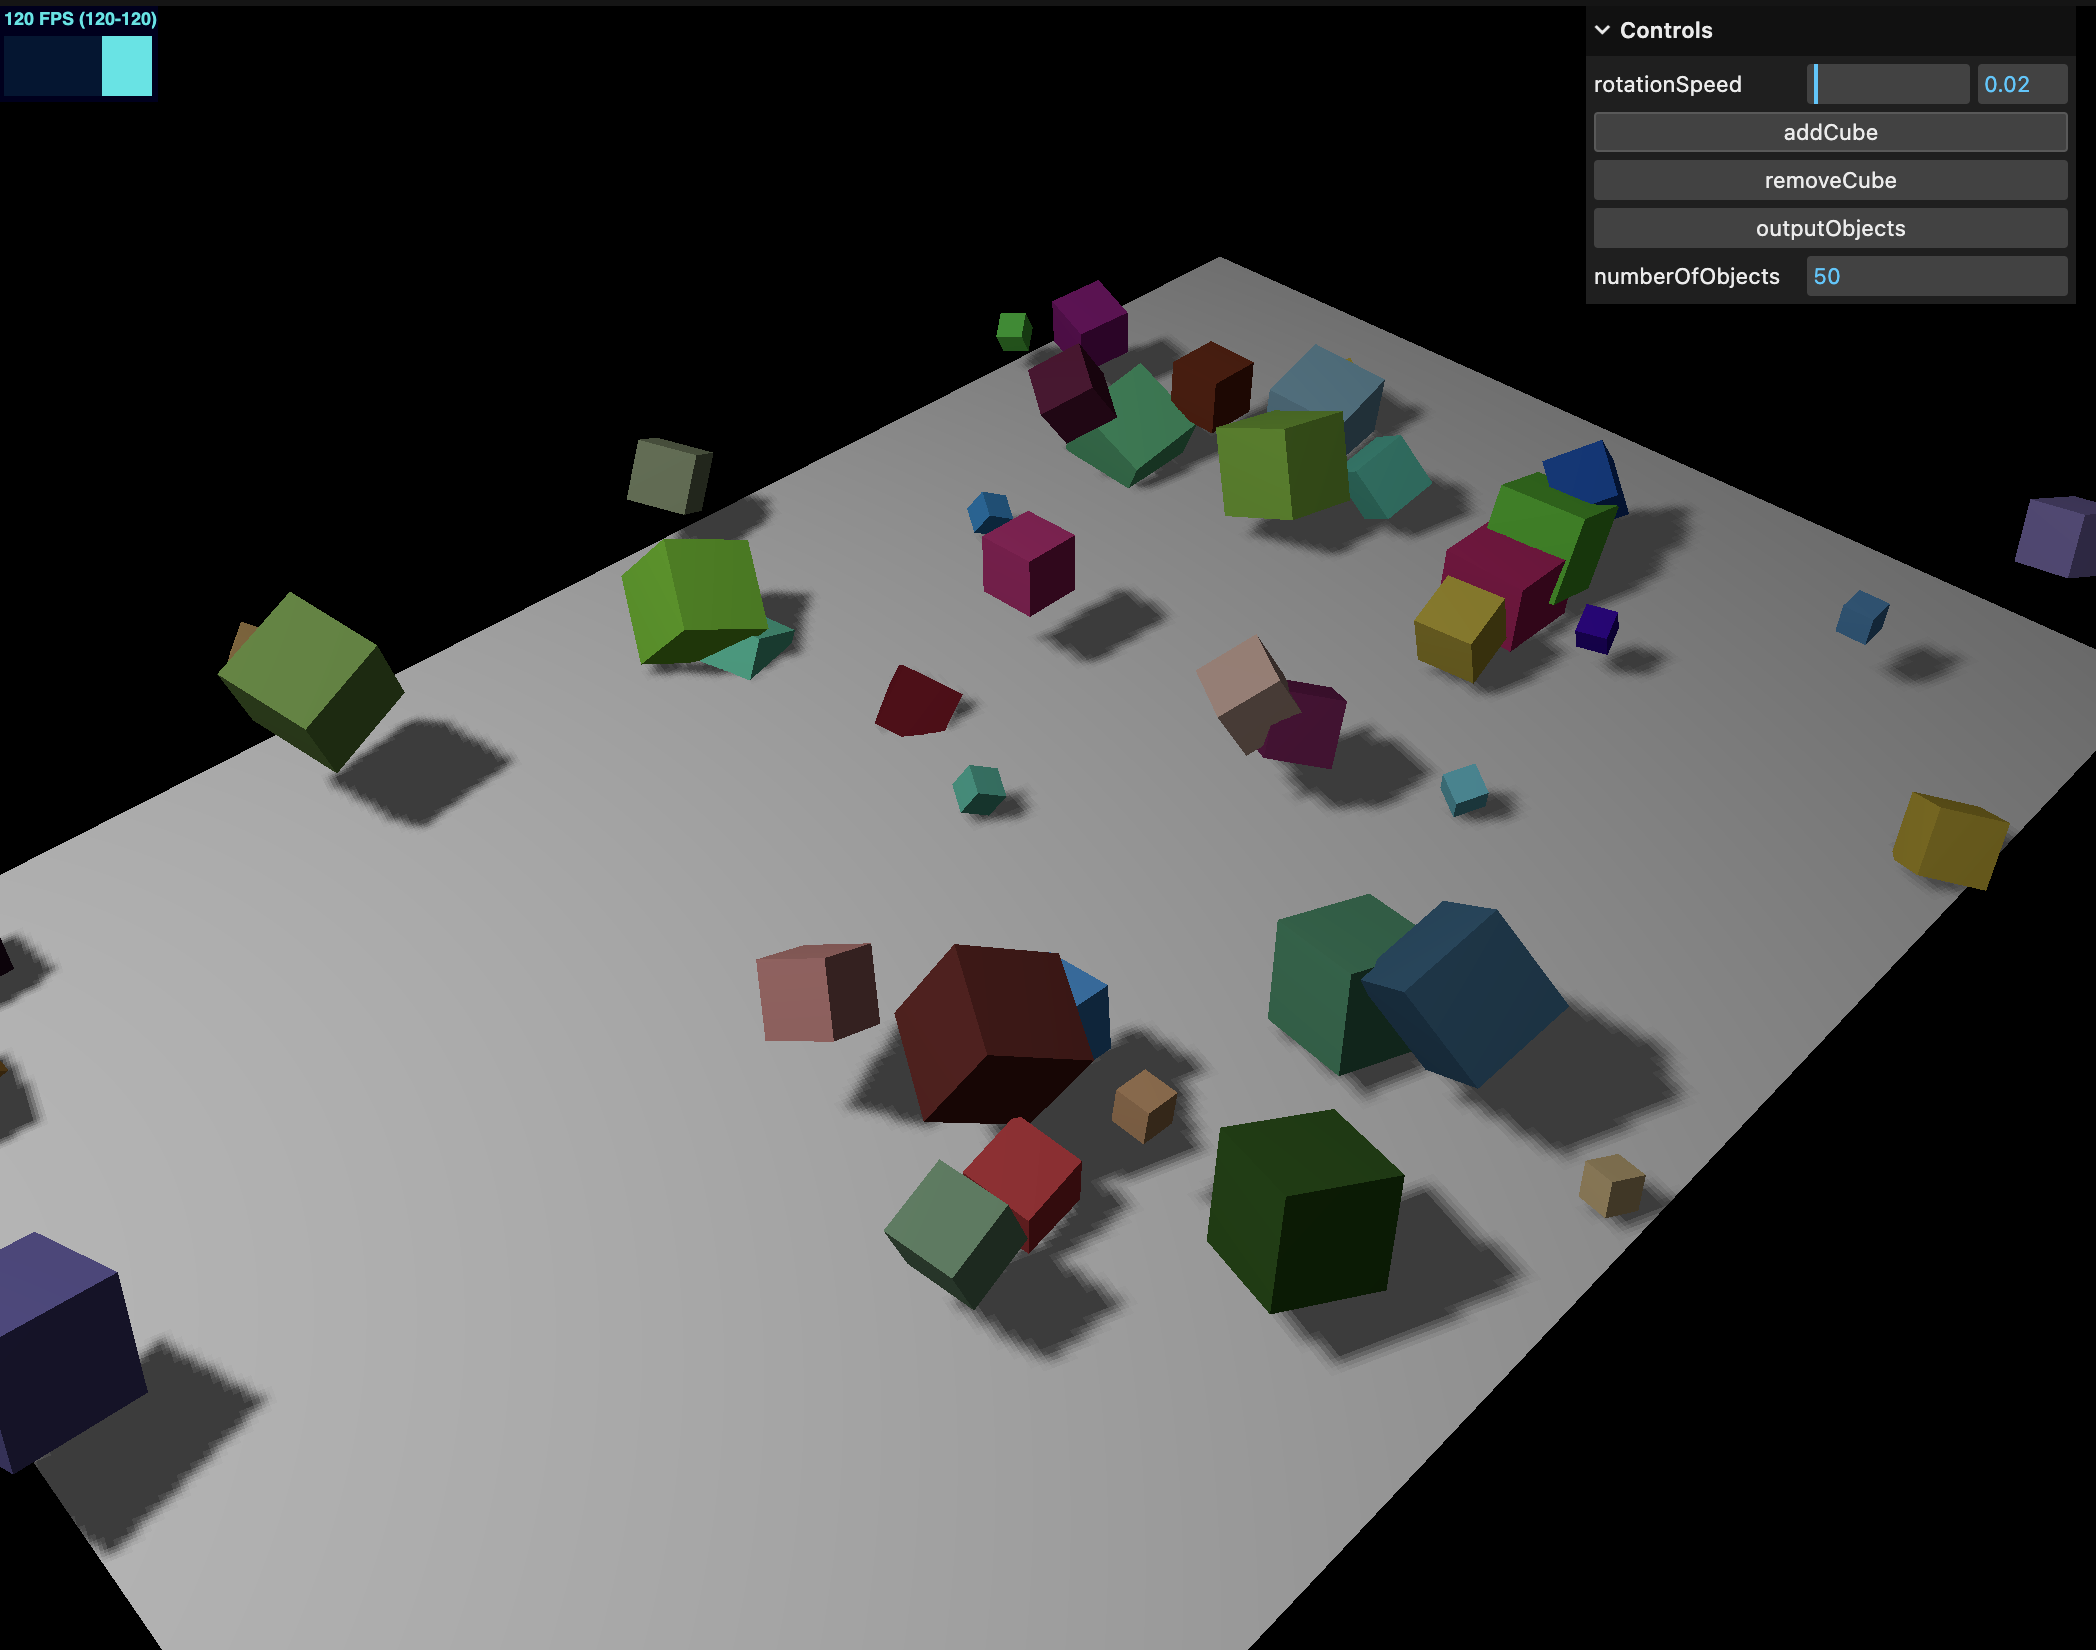Collapse the Controls panel chevron
This screenshot has height=1650, width=2096.
pyautogui.click(x=1602, y=30)
